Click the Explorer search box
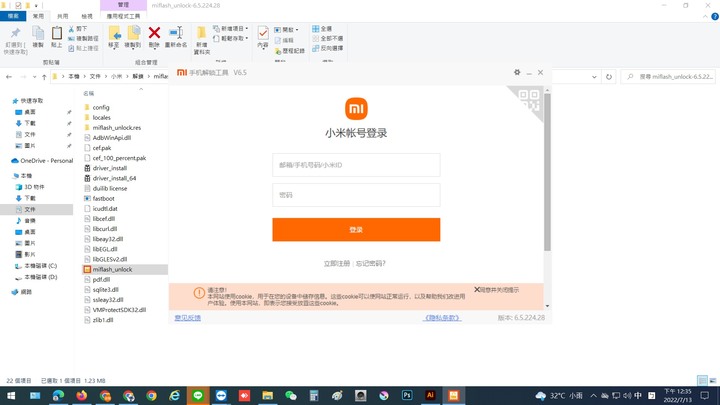This screenshot has width=720, height=405. coord(668,77)
